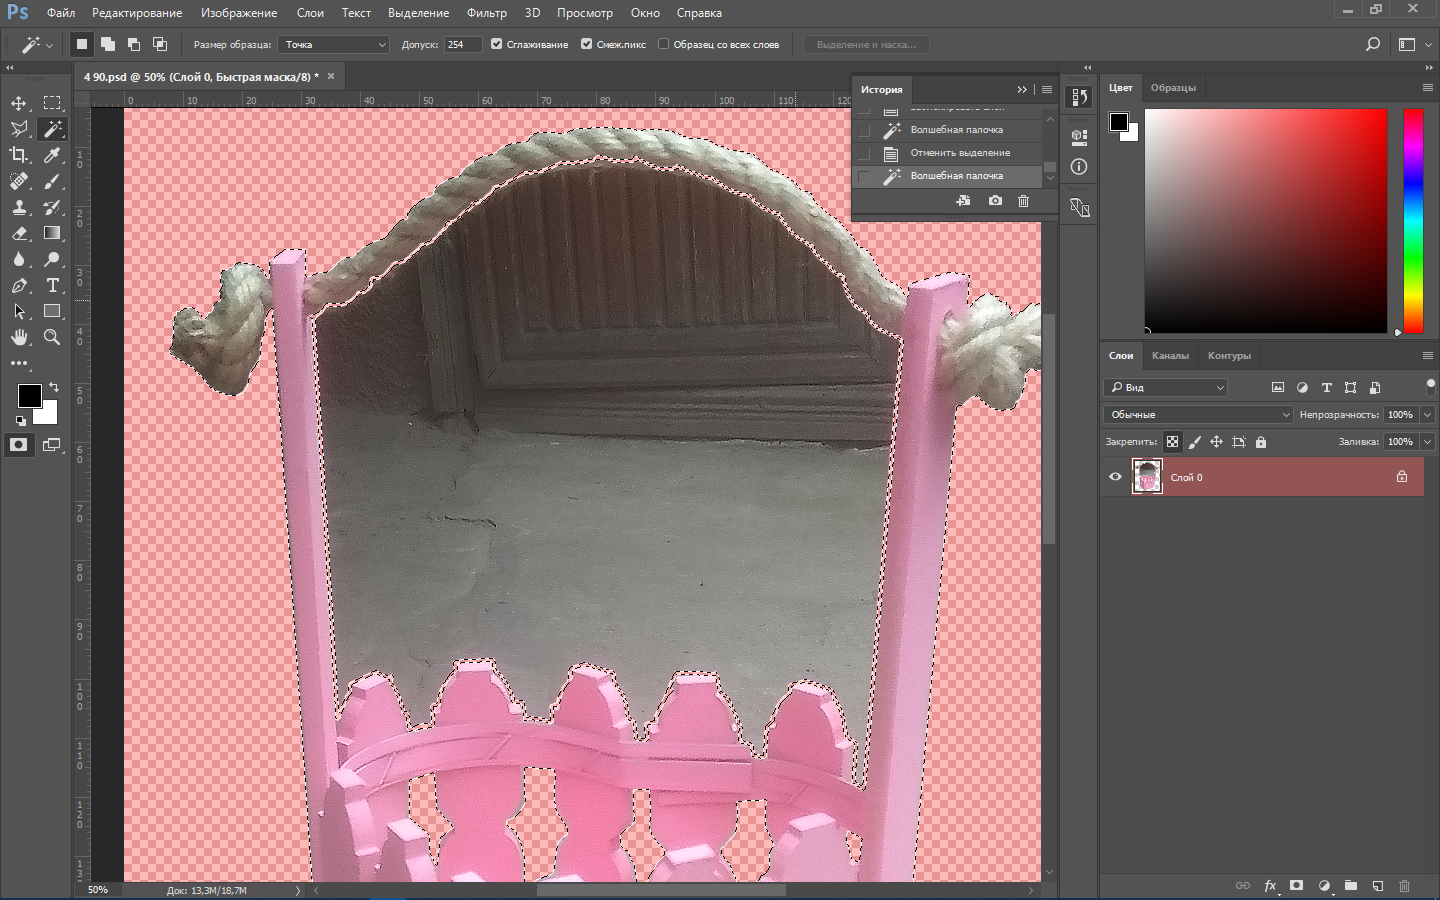
Task: Open the Вид layer filter dropdown
Action: click(1165, 387)
